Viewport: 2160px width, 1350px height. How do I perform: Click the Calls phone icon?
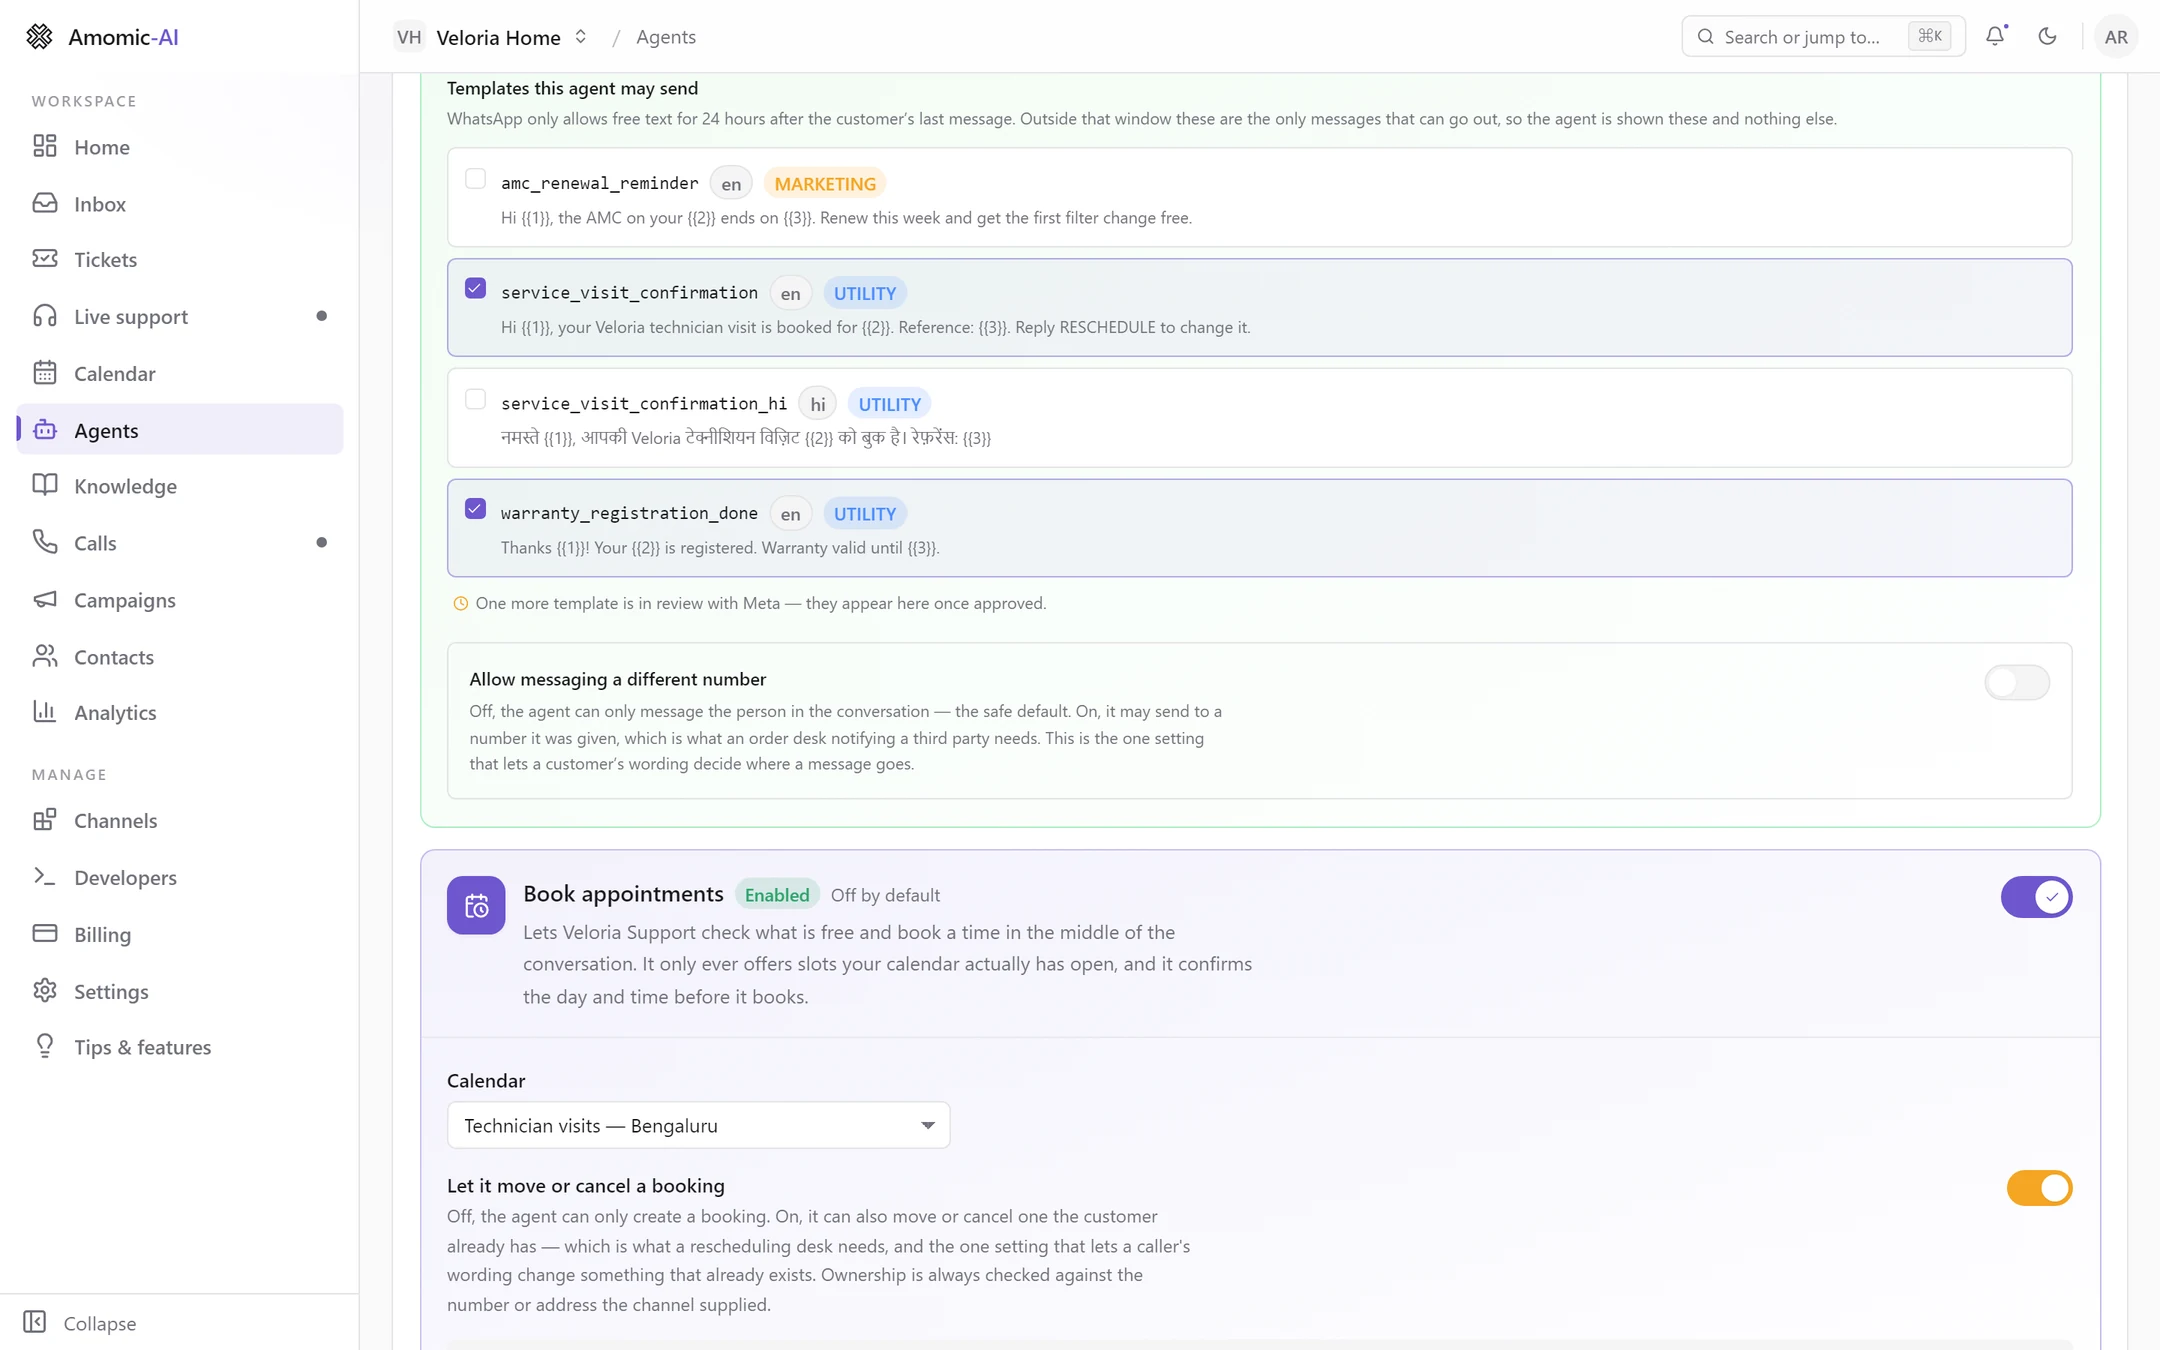pos(45,542)
